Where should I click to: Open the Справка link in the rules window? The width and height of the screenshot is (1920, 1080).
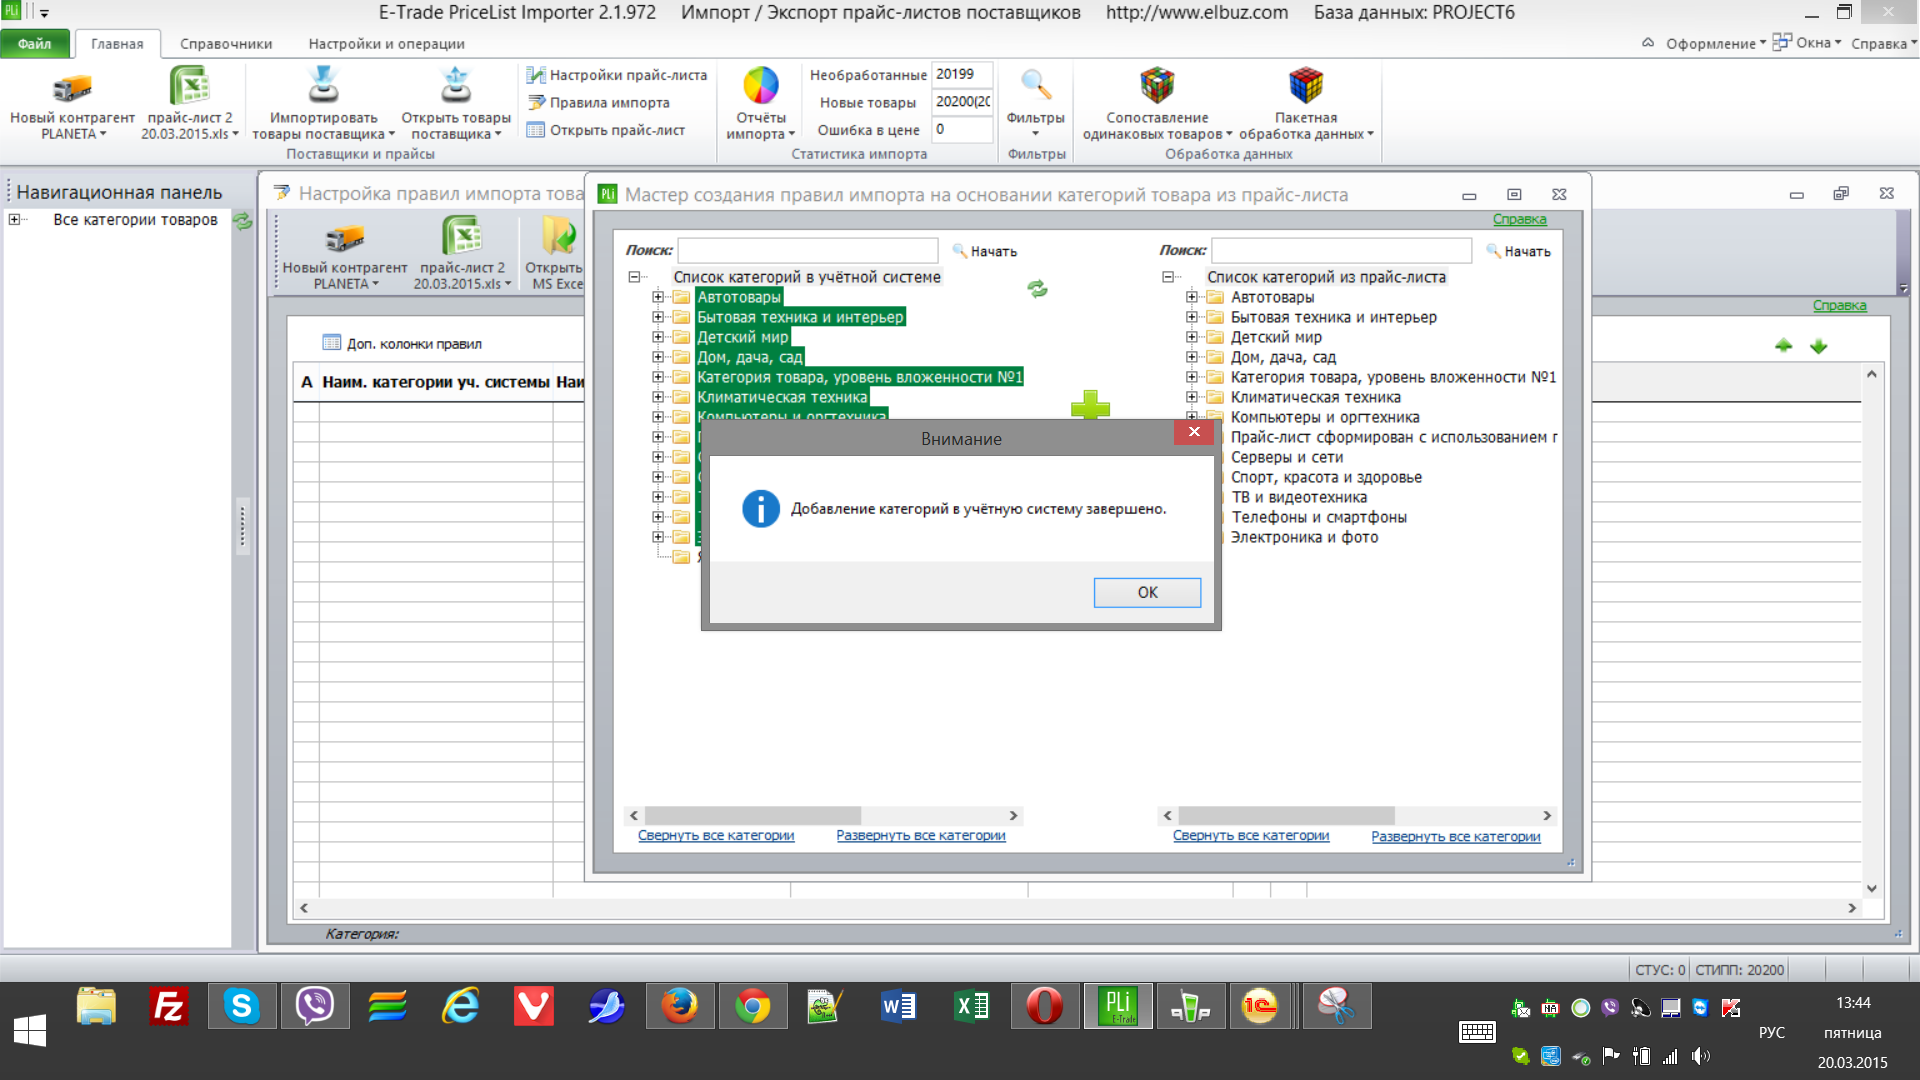click(x=1840, y=306)
